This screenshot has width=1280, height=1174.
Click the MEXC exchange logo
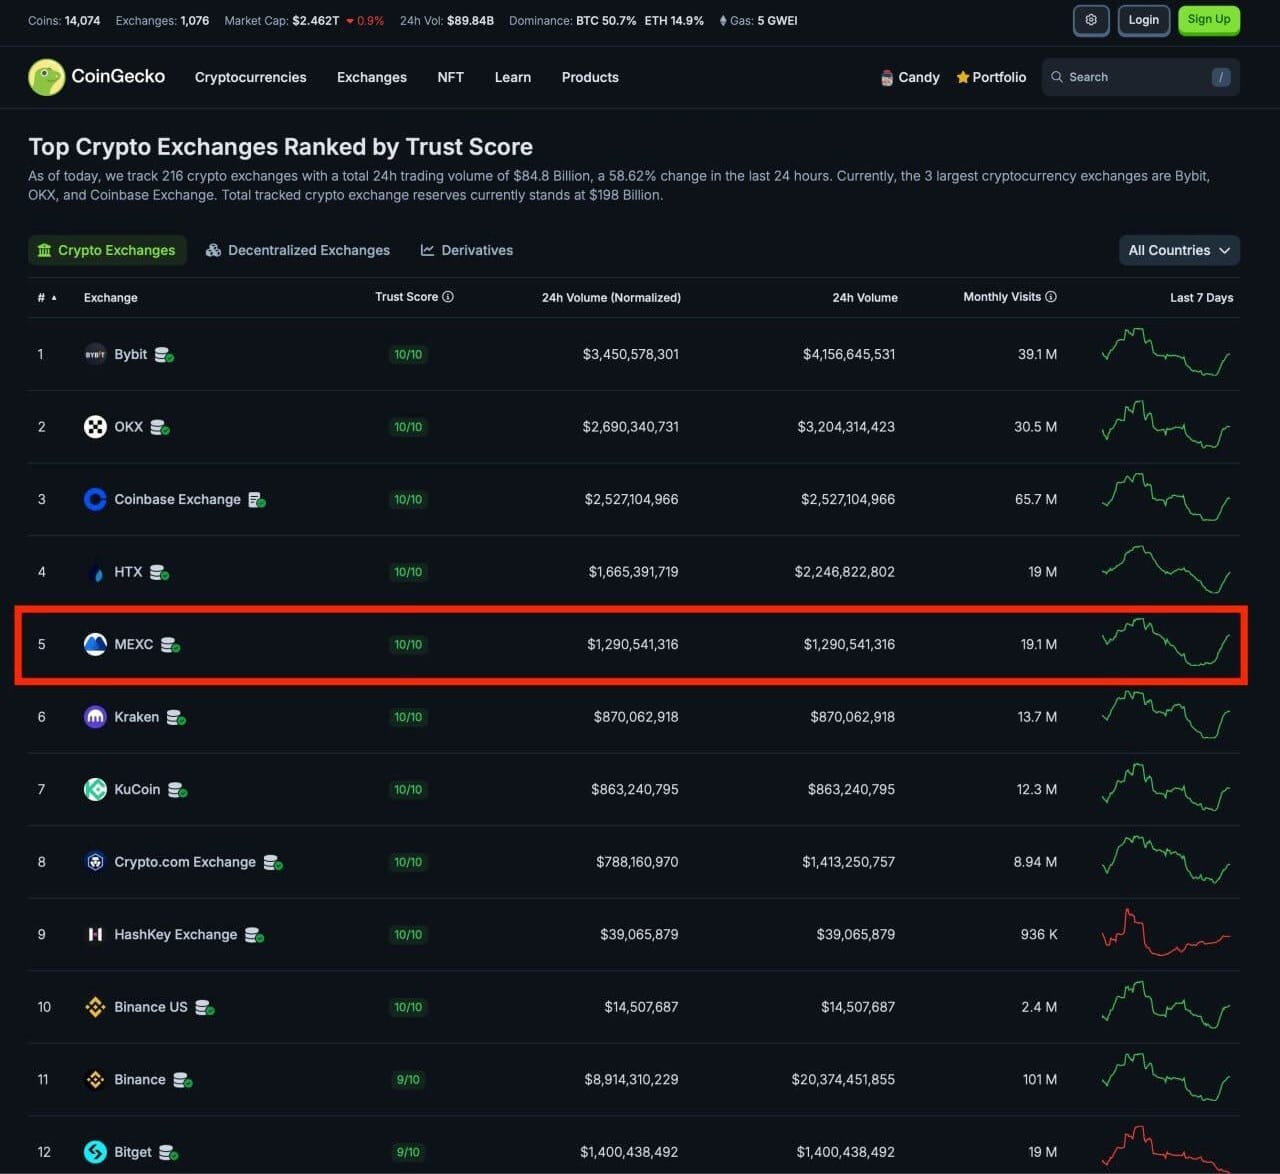(95, 644)
